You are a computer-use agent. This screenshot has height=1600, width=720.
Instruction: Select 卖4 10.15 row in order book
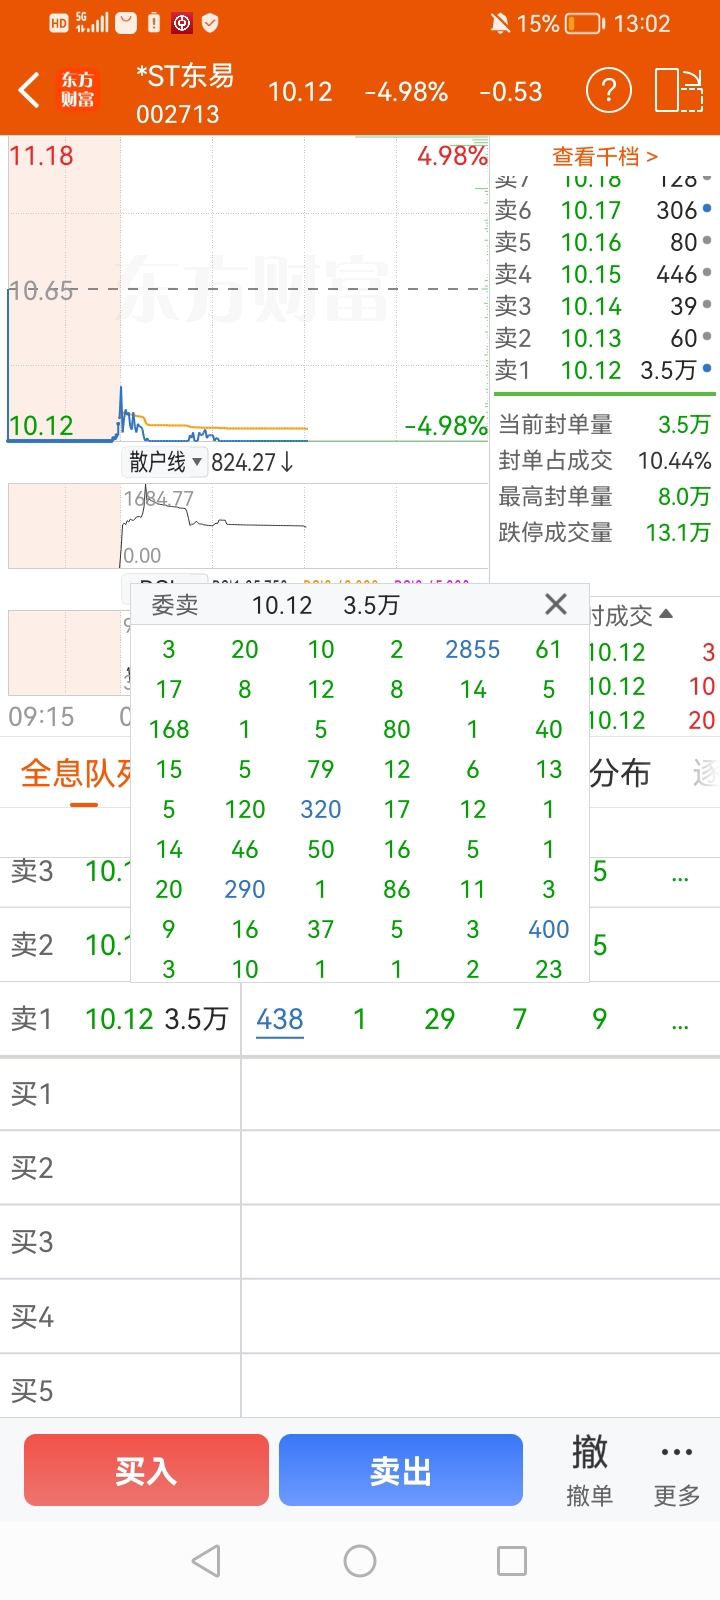pyautogui.click(x=603, y=274)
